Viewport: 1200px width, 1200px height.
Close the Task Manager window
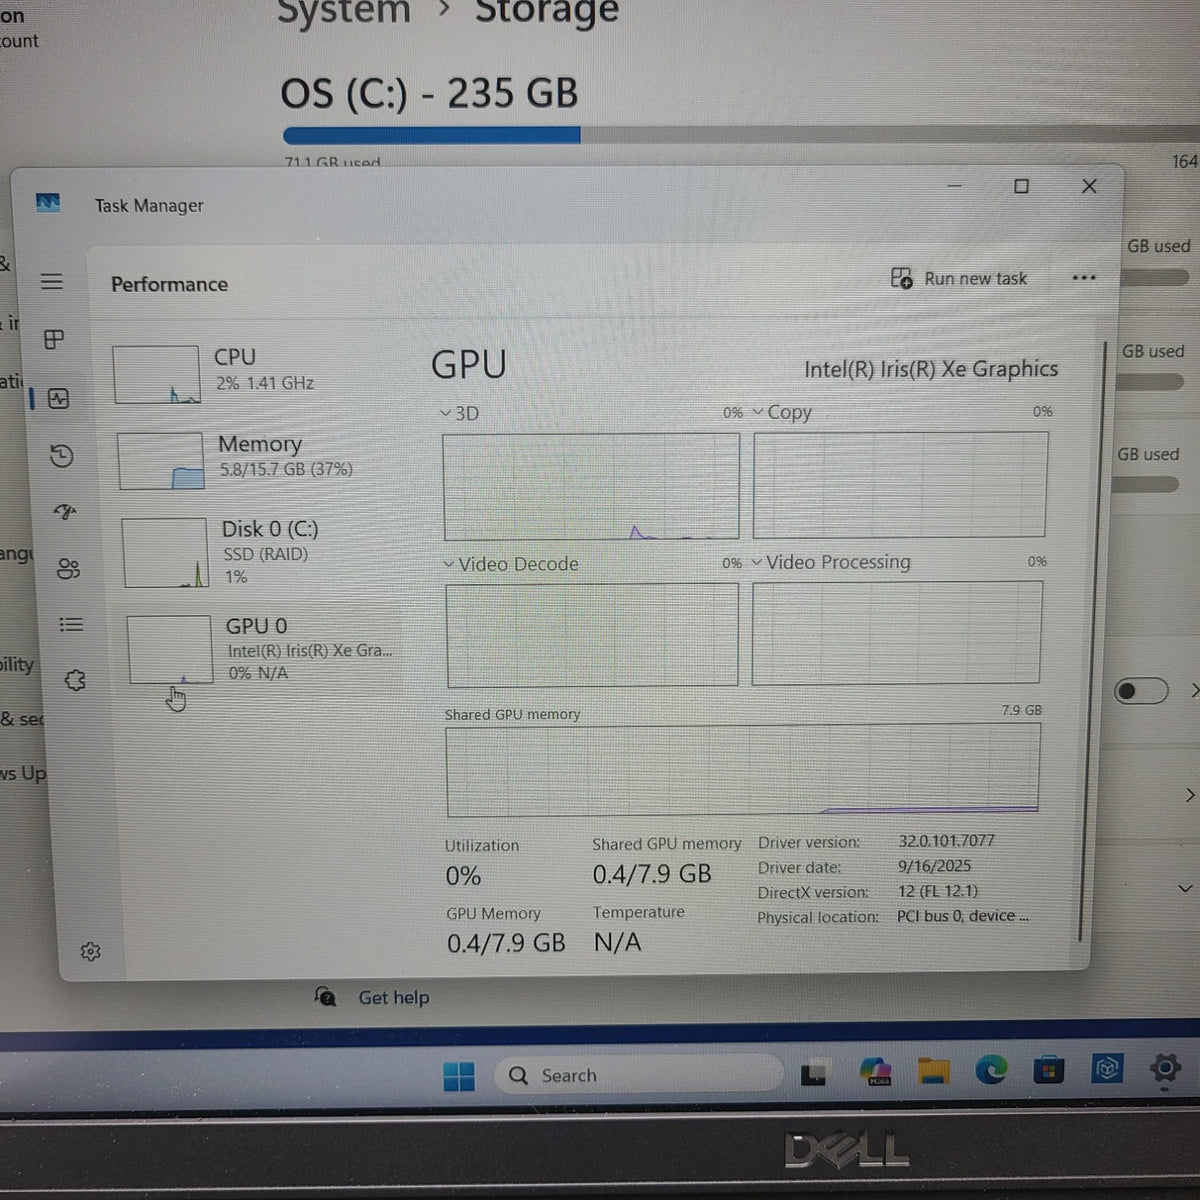click(x=1089, y=186)
